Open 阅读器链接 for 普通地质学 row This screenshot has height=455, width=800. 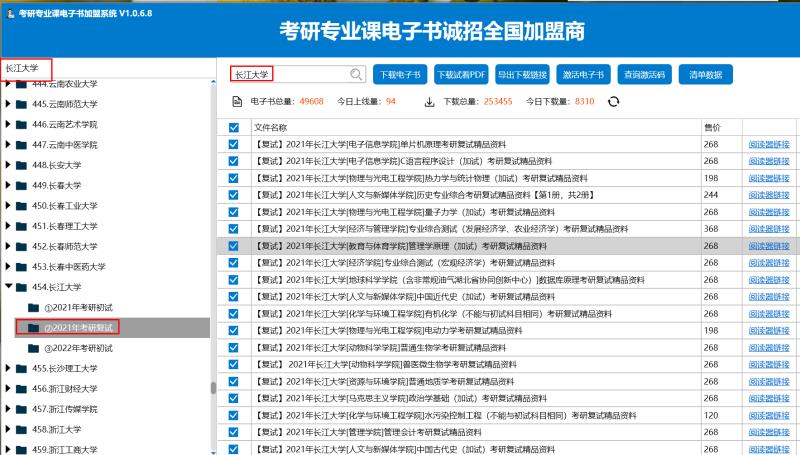click(769, 382)
